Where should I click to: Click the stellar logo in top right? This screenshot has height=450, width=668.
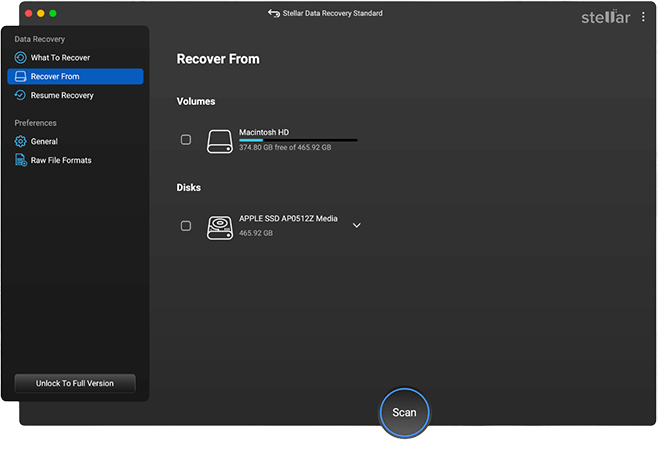click(x=606, y=17)
